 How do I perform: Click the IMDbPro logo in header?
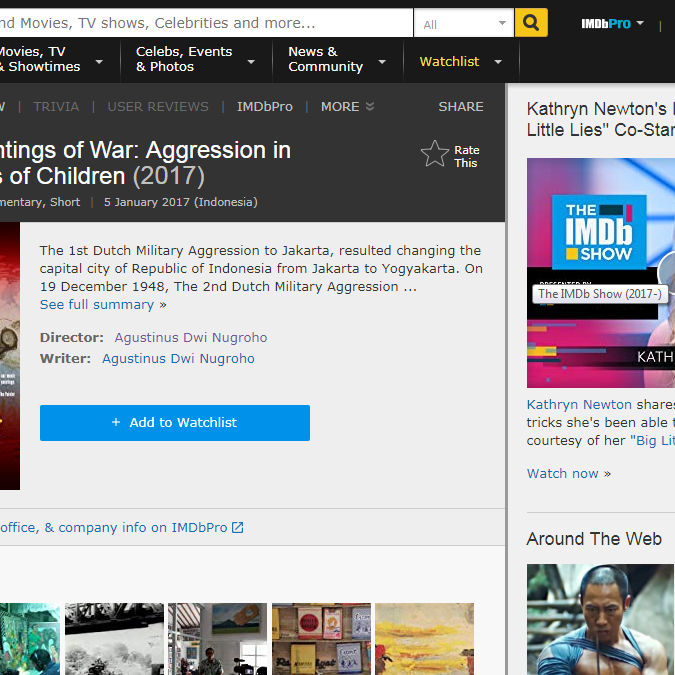coord(606,23)
